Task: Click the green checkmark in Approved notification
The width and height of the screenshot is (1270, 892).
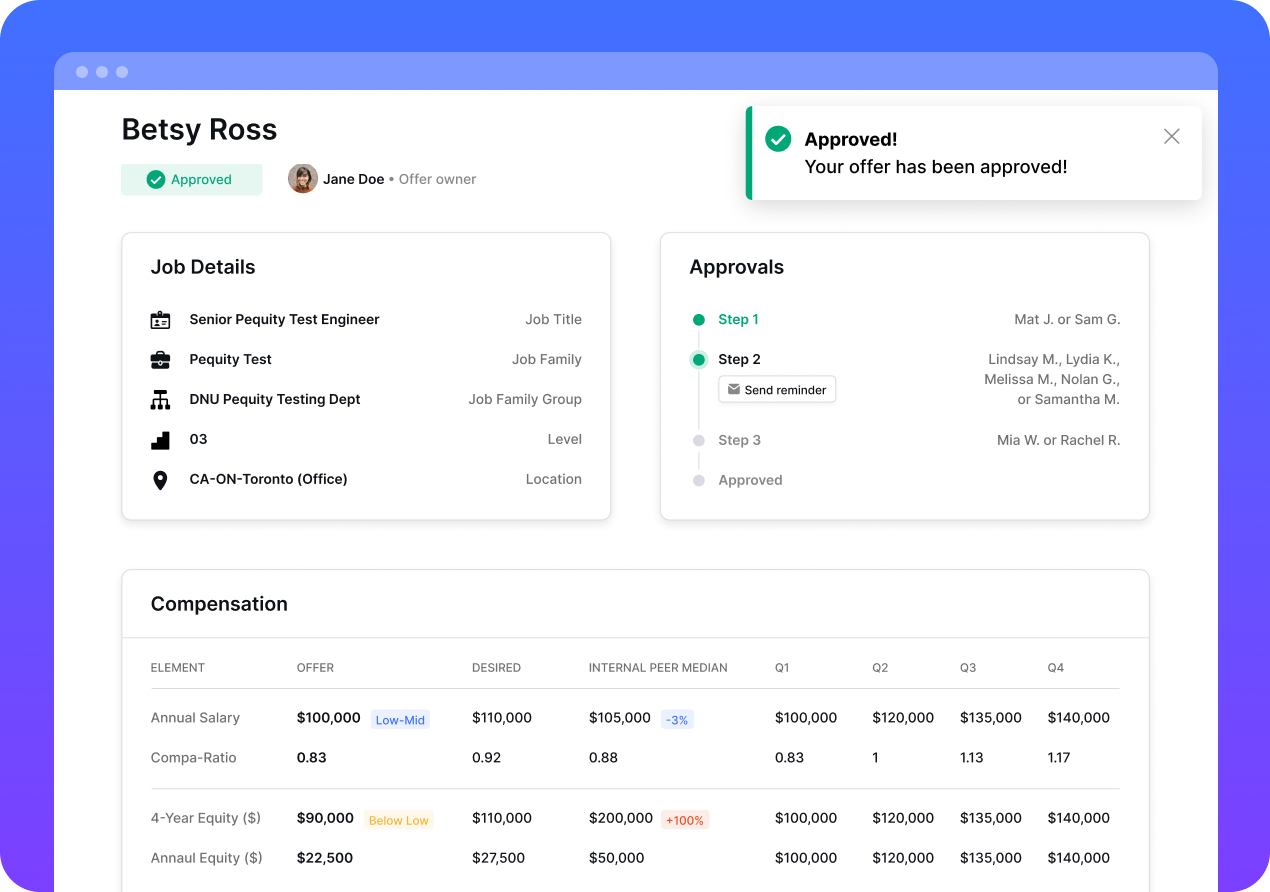Action: coord(778,139)
